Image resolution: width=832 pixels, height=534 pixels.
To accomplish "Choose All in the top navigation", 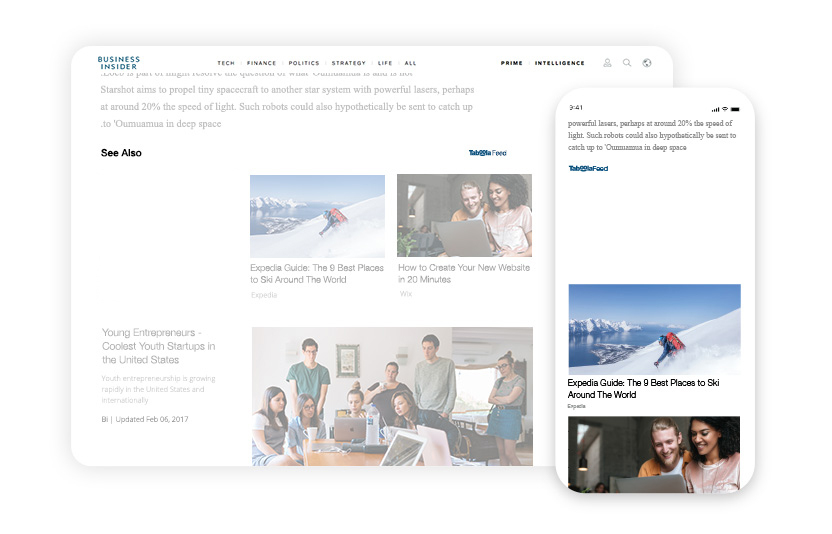I will click(410, 63).
